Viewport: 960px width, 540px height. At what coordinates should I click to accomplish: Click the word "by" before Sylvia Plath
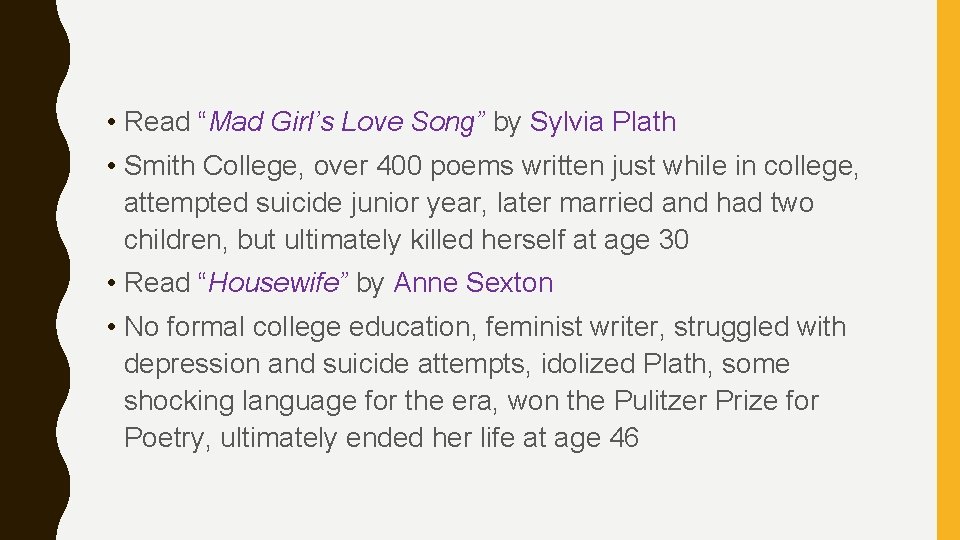[507, 122]
